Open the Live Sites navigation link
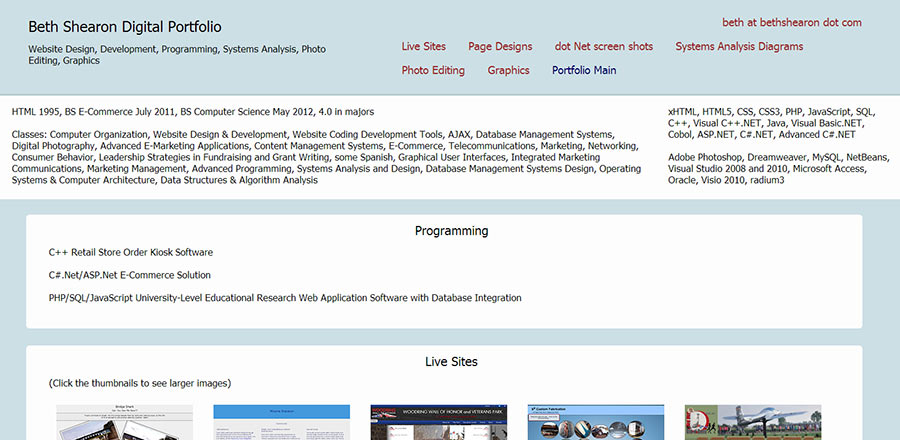Image resolution: width=900 pixels, height=440 pixels. tap(423, 46)
